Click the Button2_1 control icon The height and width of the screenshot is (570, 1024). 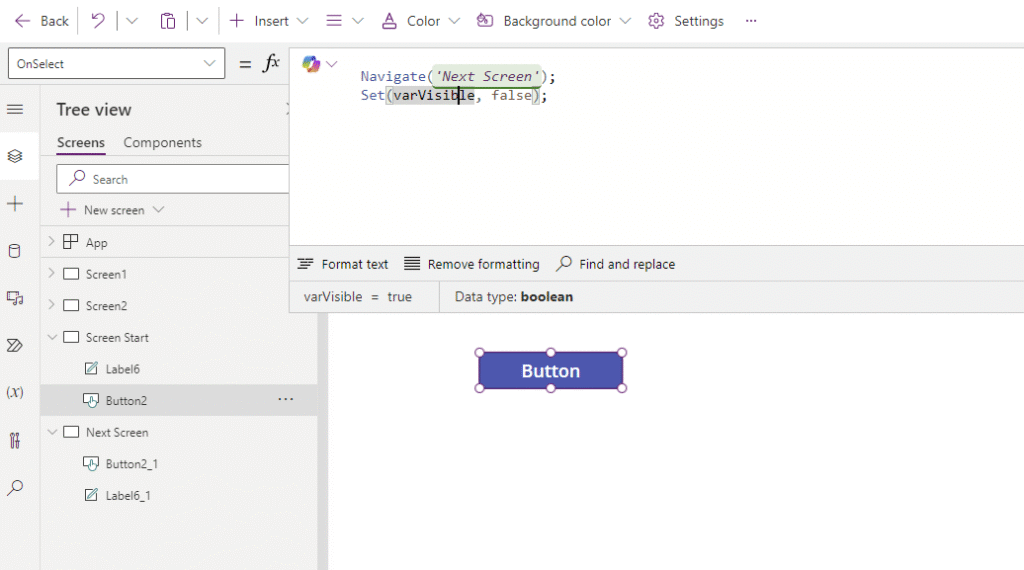tap(91, 464)
